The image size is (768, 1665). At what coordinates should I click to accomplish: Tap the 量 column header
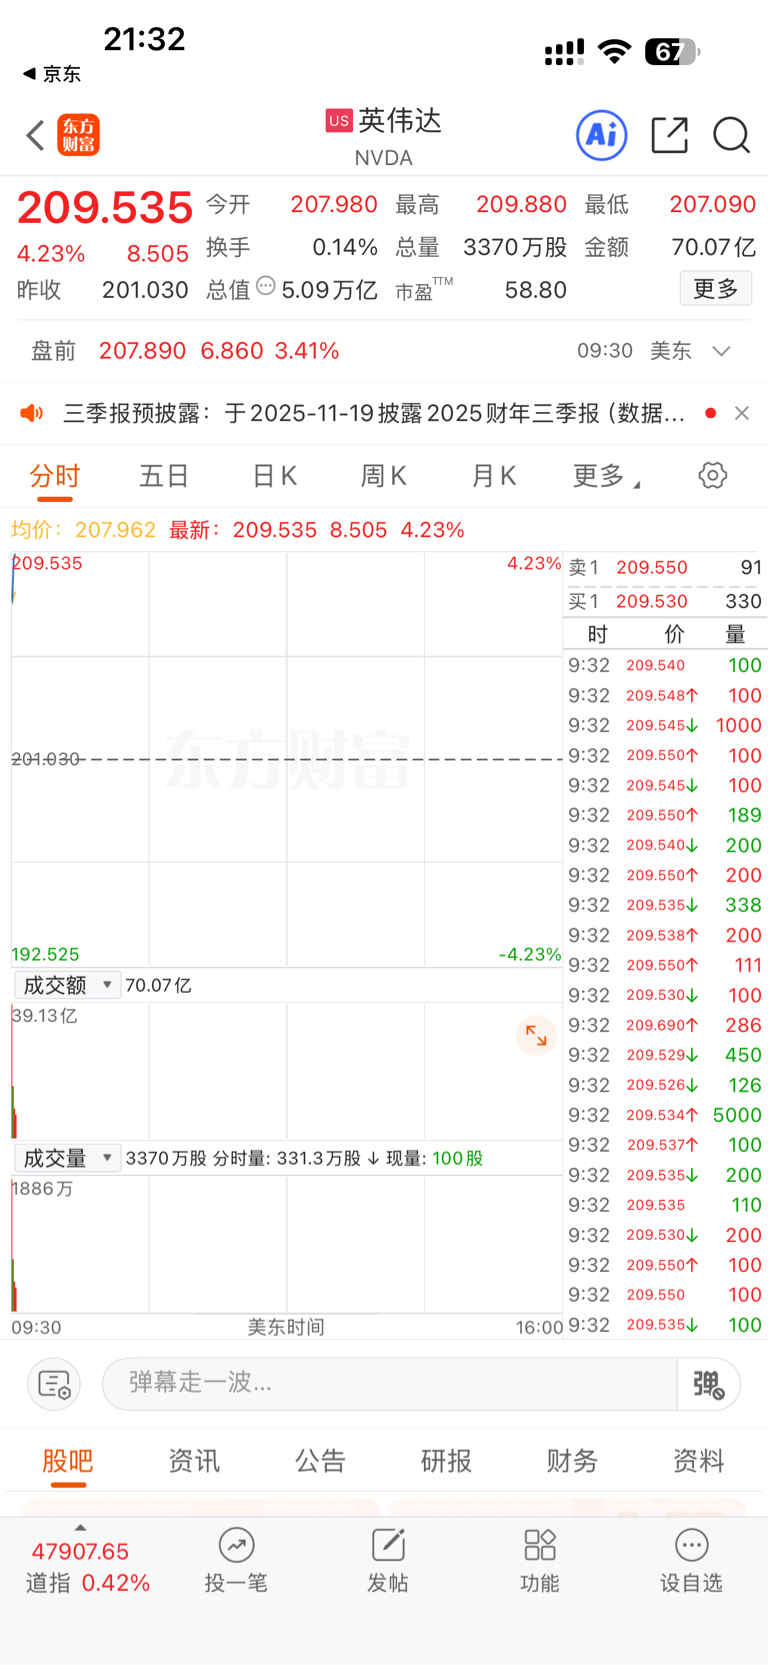click(735, 634)
